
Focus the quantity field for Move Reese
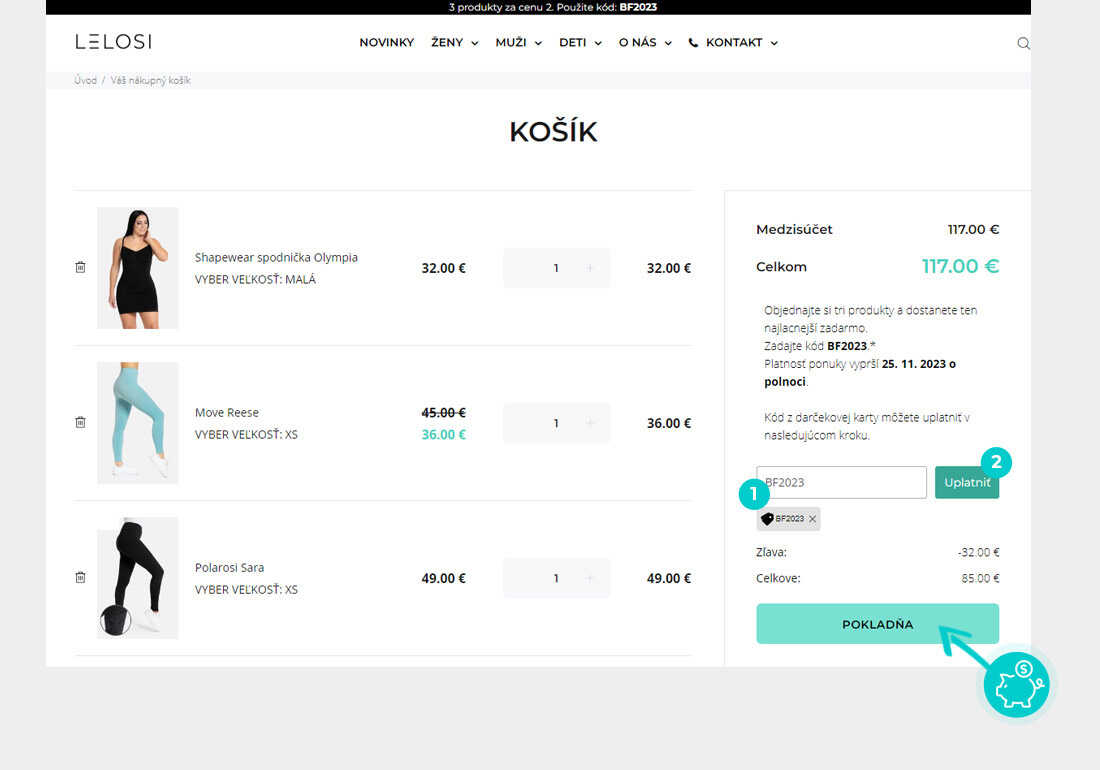(556, 423)
